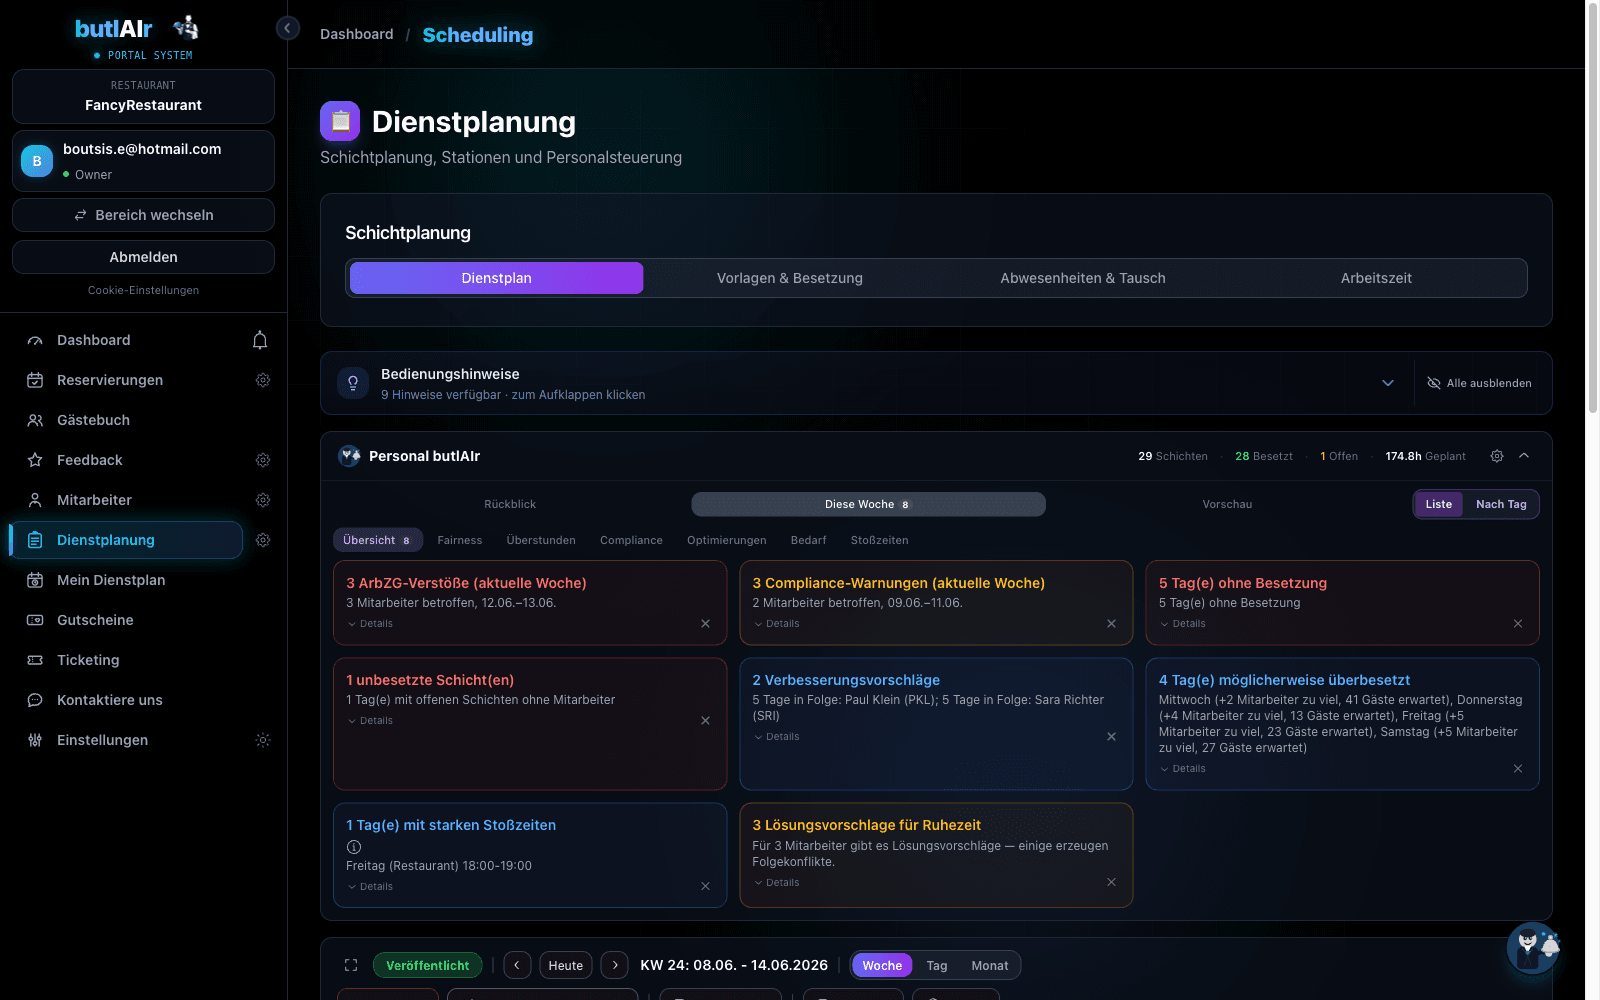
Task: Collapse the sidebar with the chevron button
Action: (288, 28)
